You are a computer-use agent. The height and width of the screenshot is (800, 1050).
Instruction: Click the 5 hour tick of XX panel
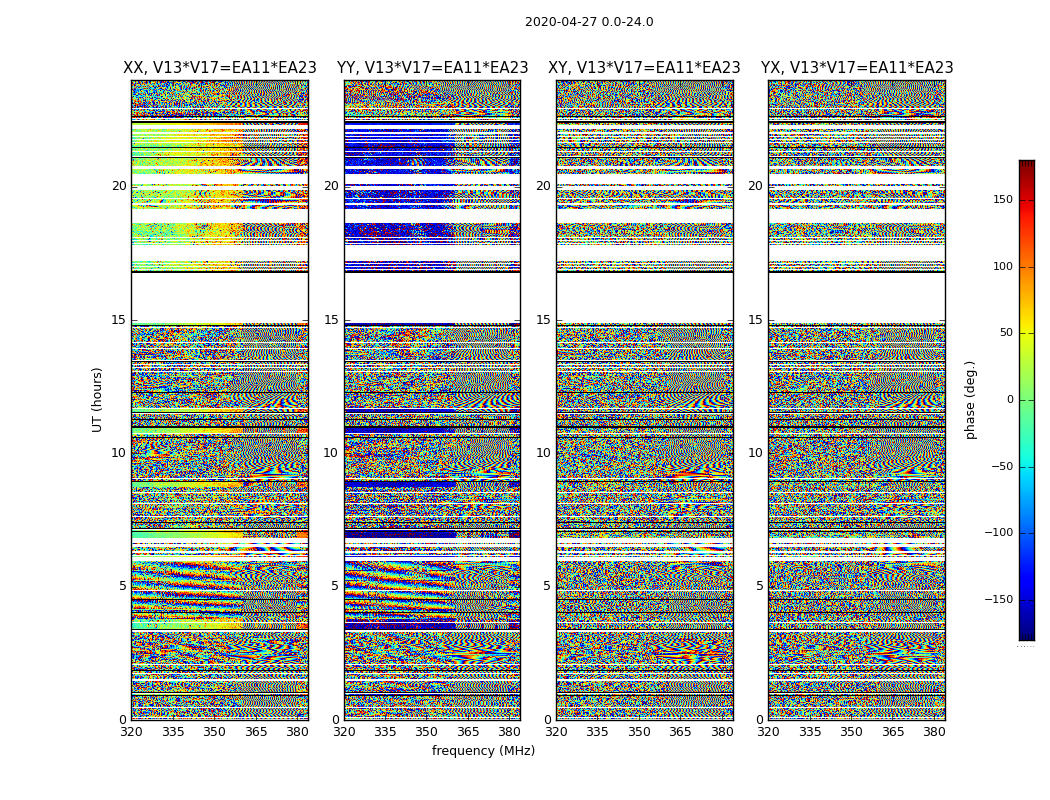point(123,586)
